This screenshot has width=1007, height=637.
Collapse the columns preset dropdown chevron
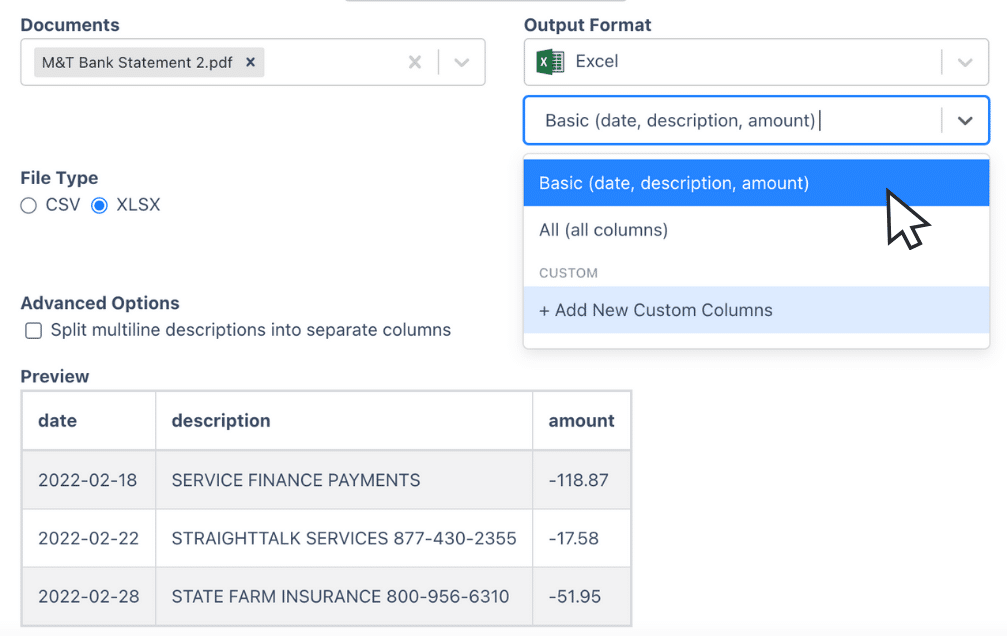pyautogui.click(x=965, y=121)
